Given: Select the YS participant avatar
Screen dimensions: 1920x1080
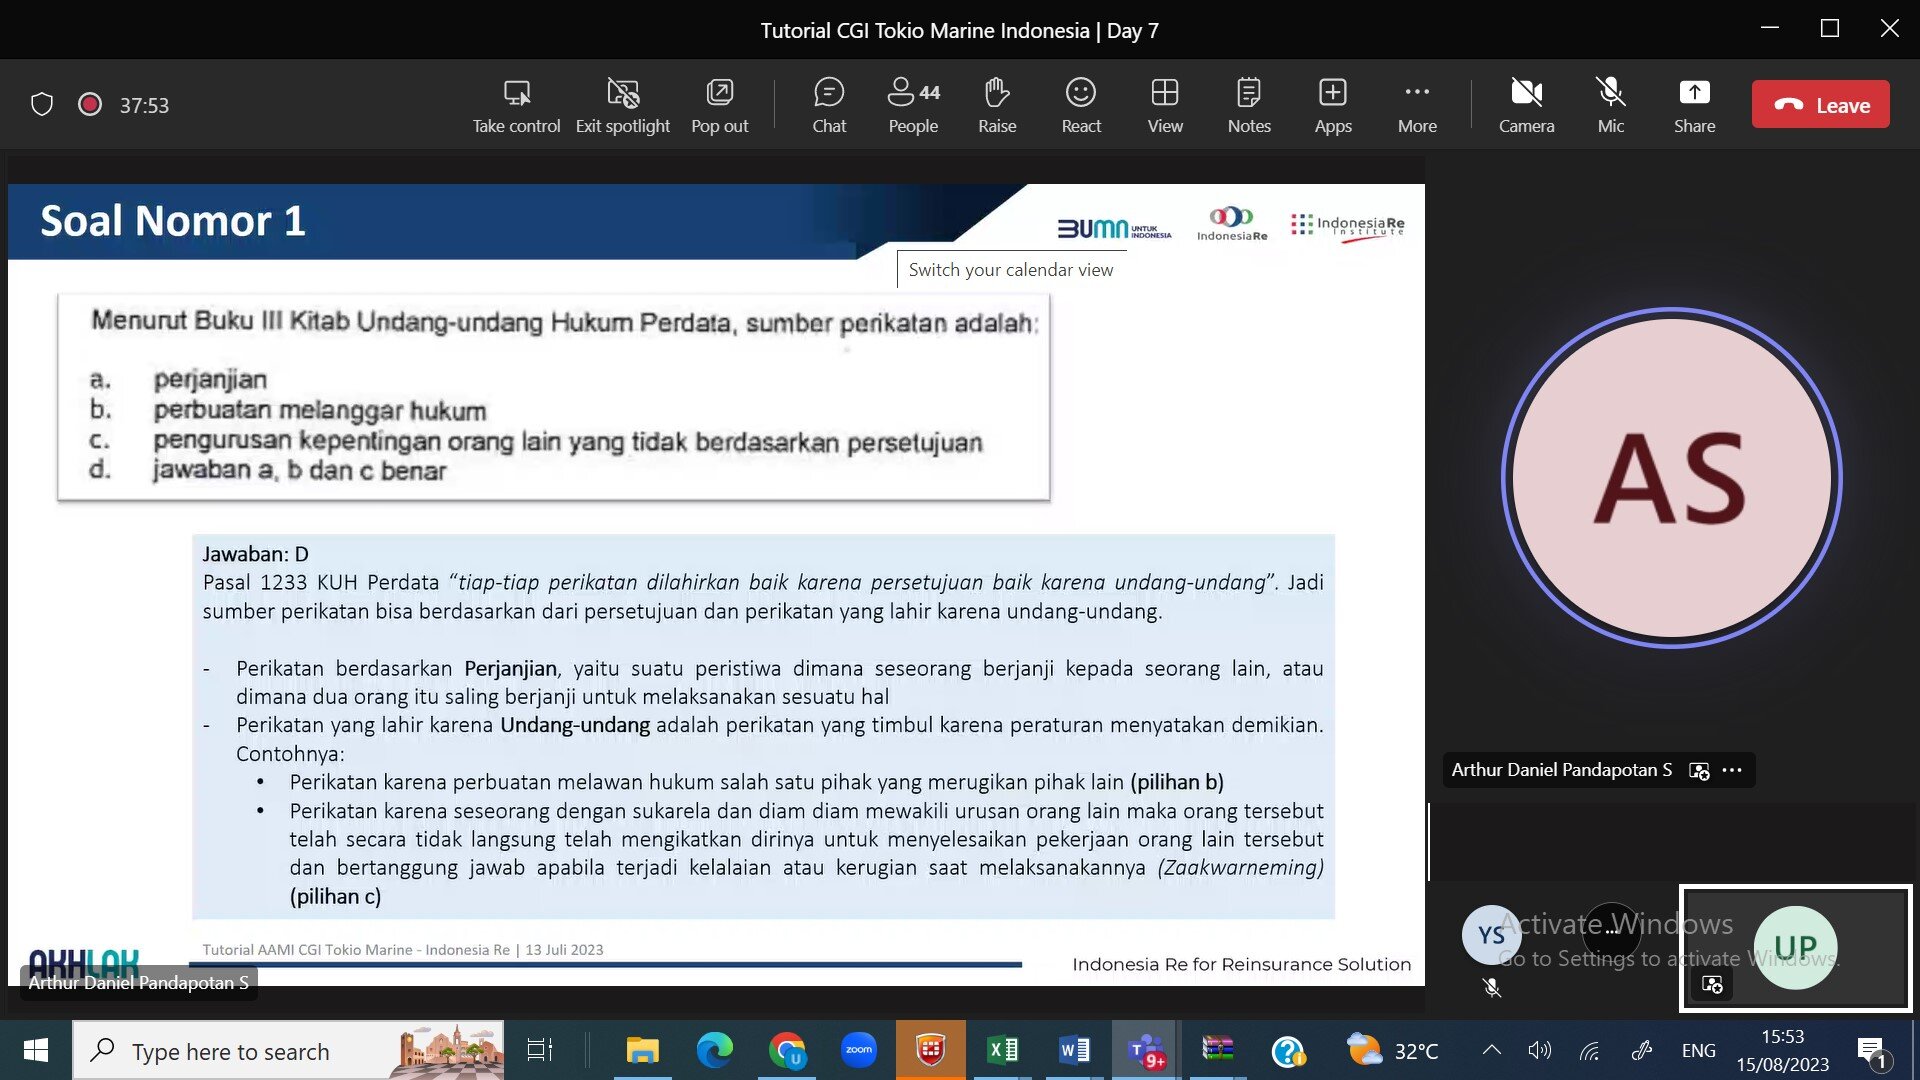Looking at the screenshot, I should 1491,935.
